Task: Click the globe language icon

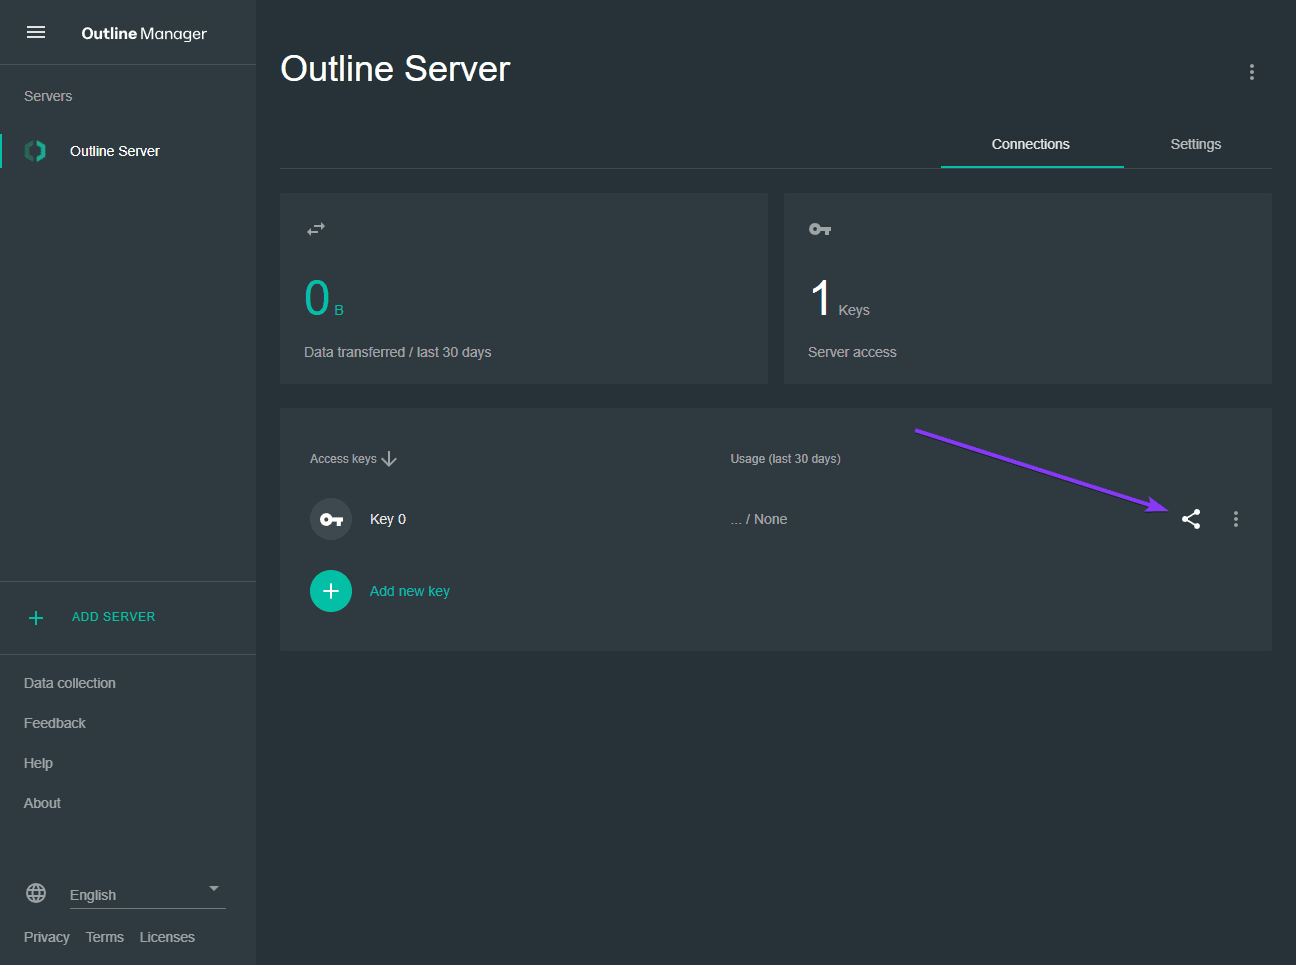Action: pos(36,893)
